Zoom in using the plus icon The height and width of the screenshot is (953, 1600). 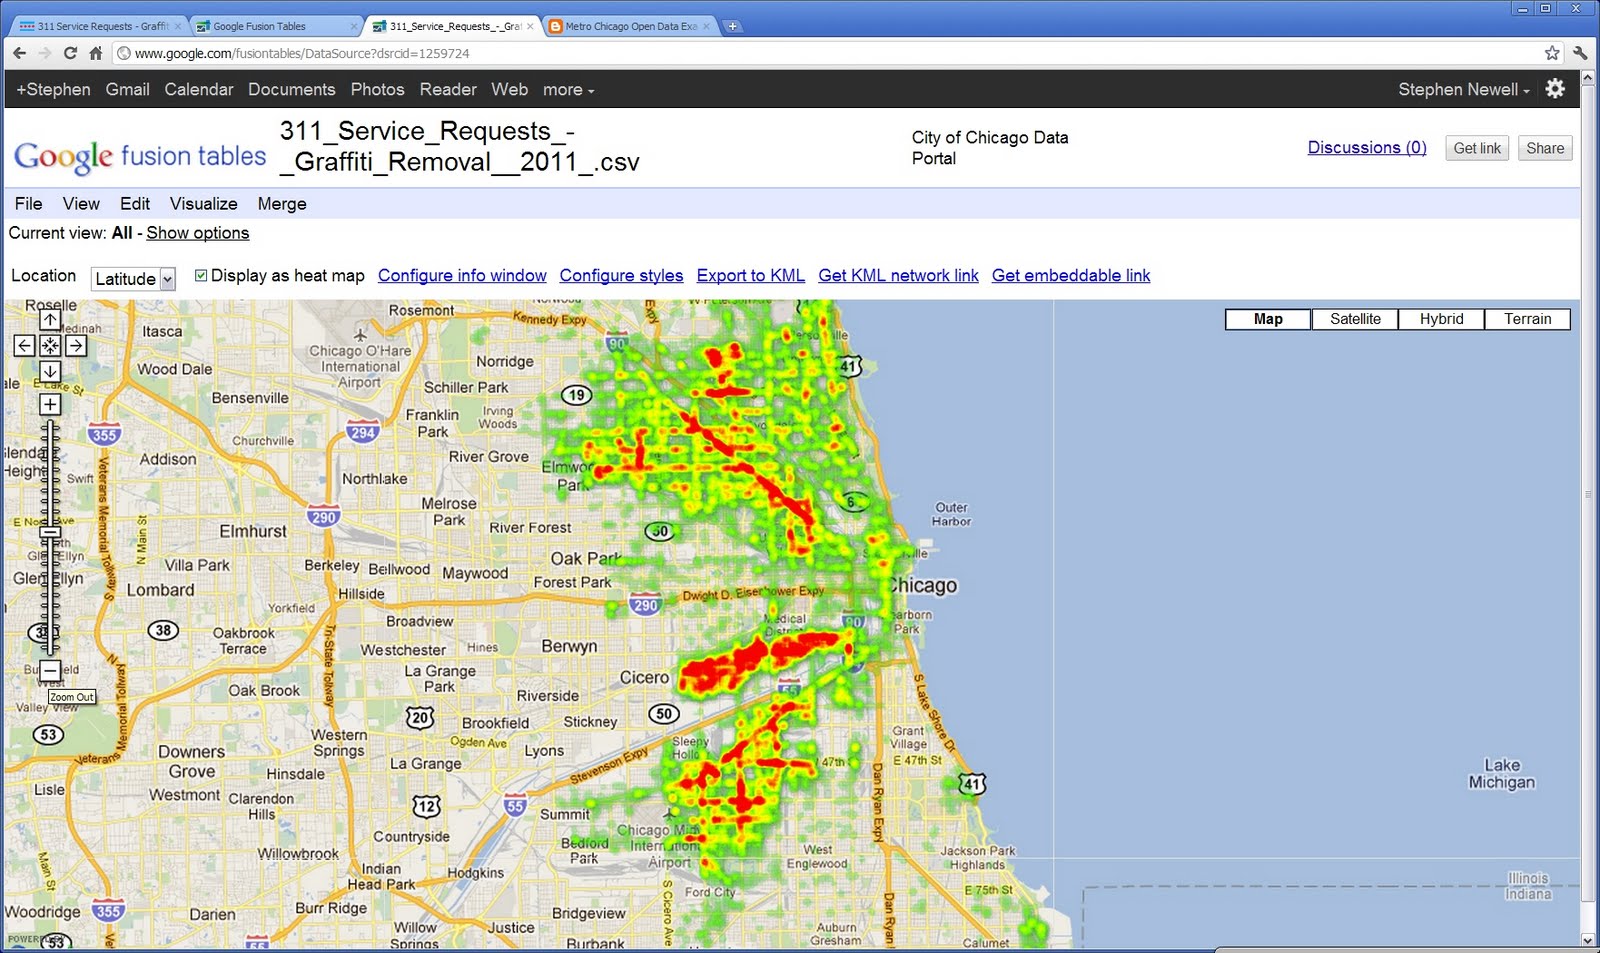[49, 404]
